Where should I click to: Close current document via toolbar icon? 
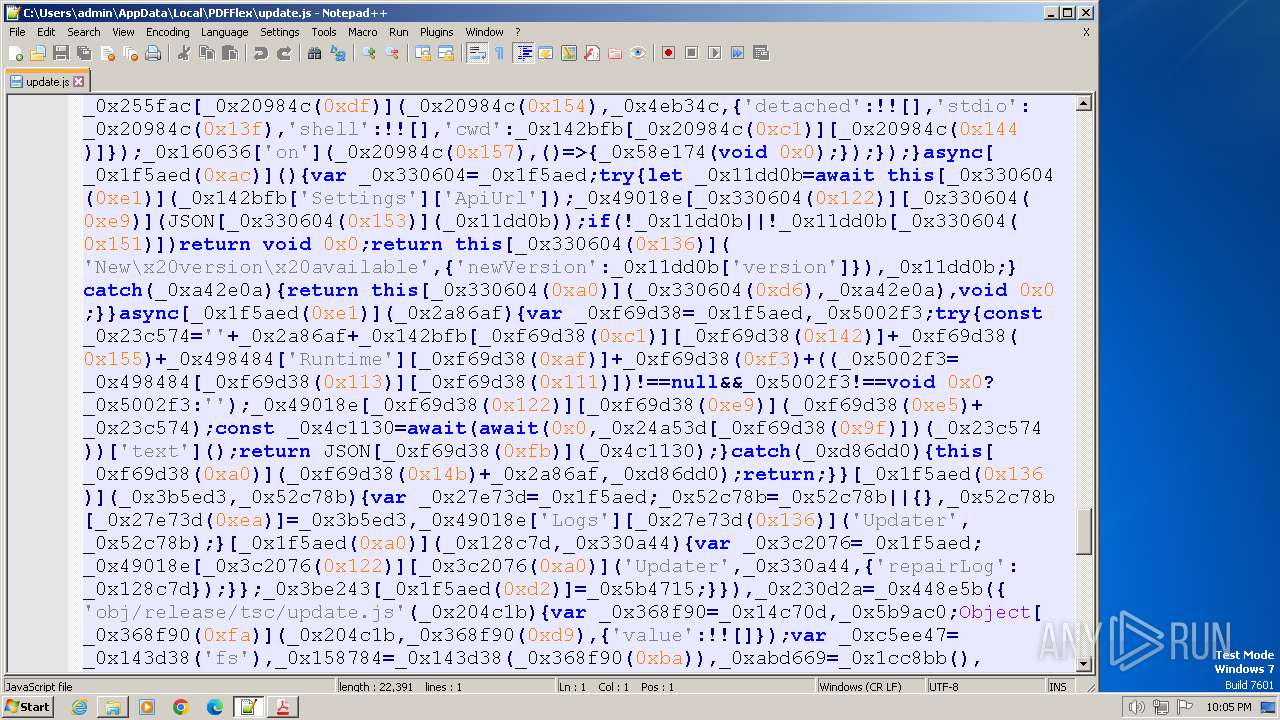point(107,53)
